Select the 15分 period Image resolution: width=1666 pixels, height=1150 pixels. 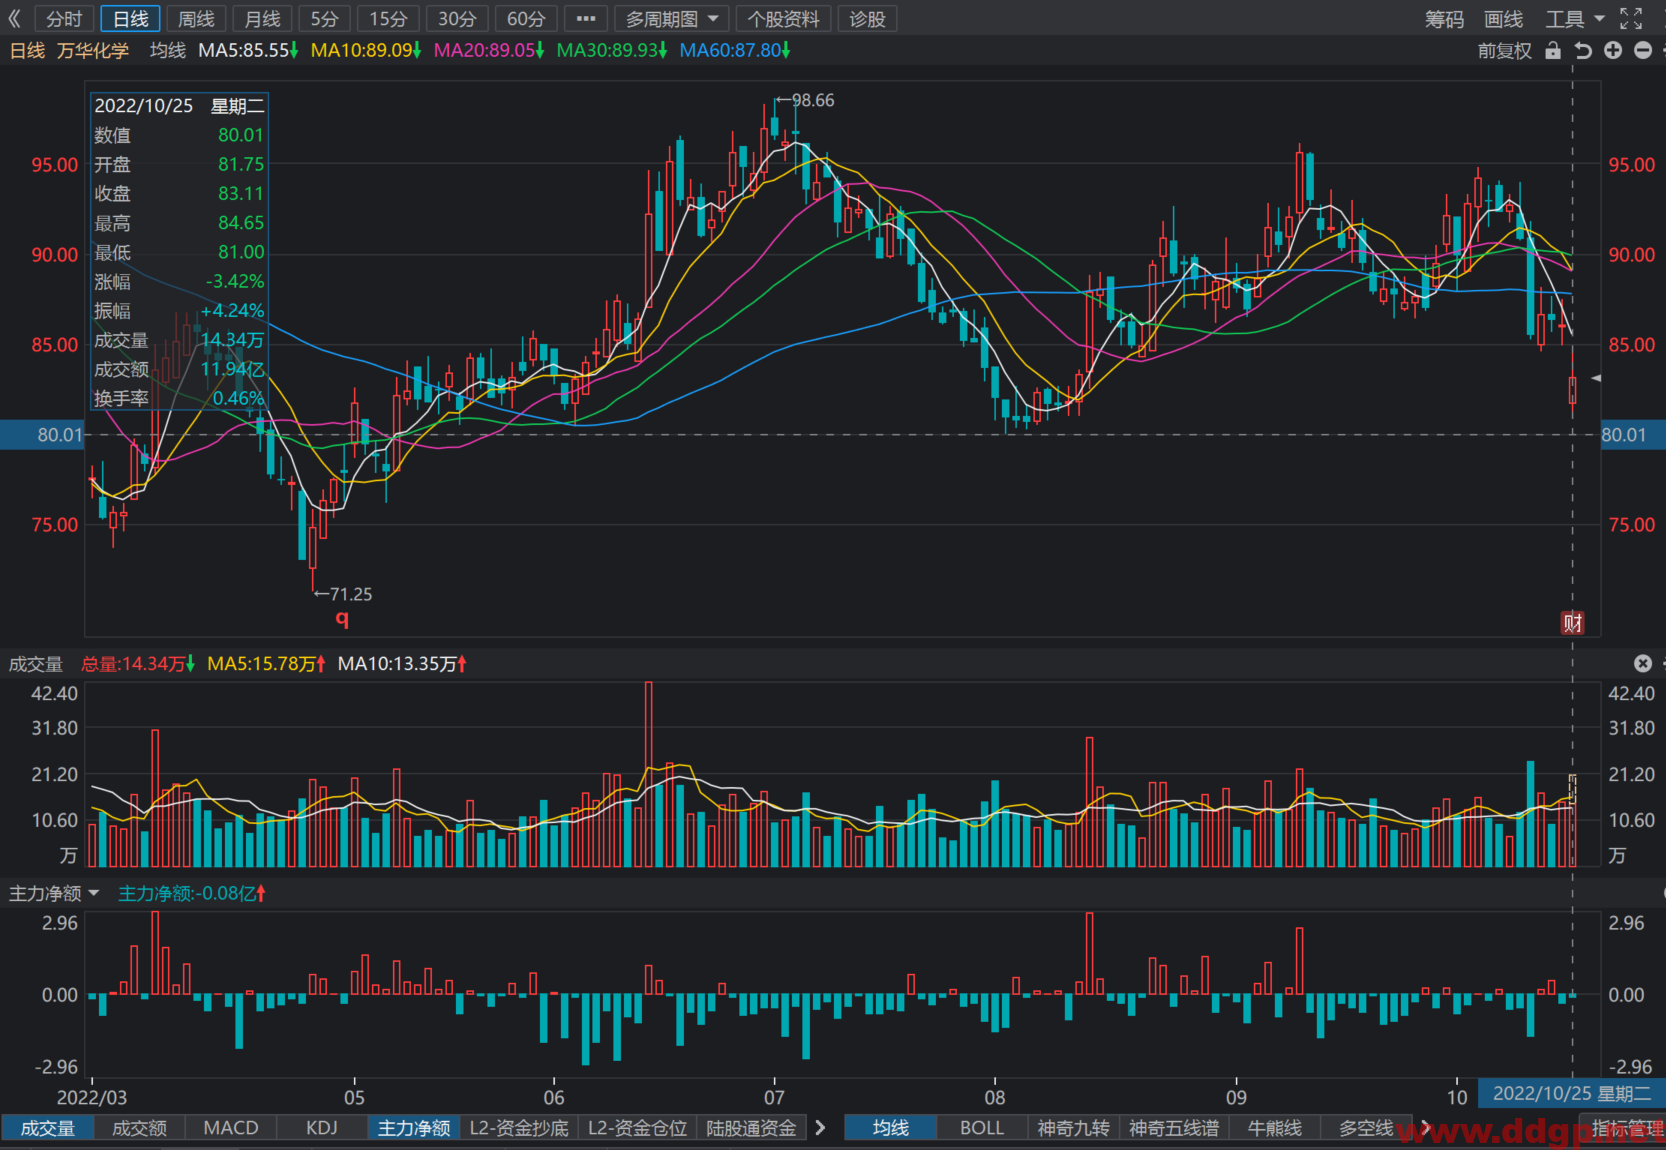pyautogui.click(x=388, y=19)
